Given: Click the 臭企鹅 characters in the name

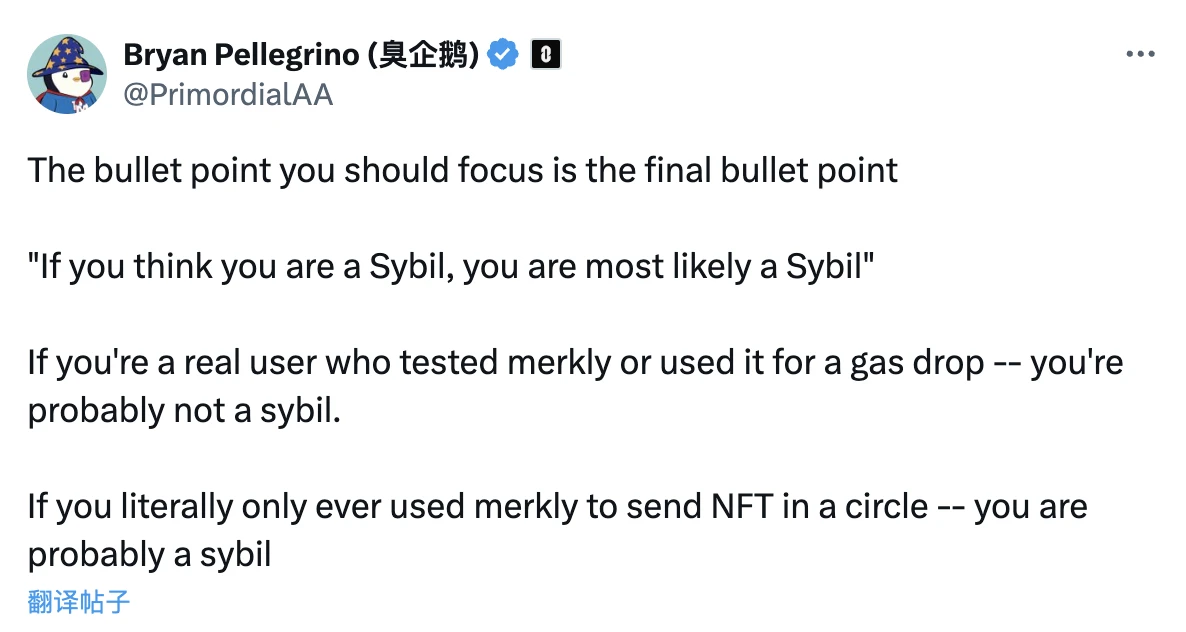Looking at the screenshot, I should pyautogui.click(x=430, y=55).
